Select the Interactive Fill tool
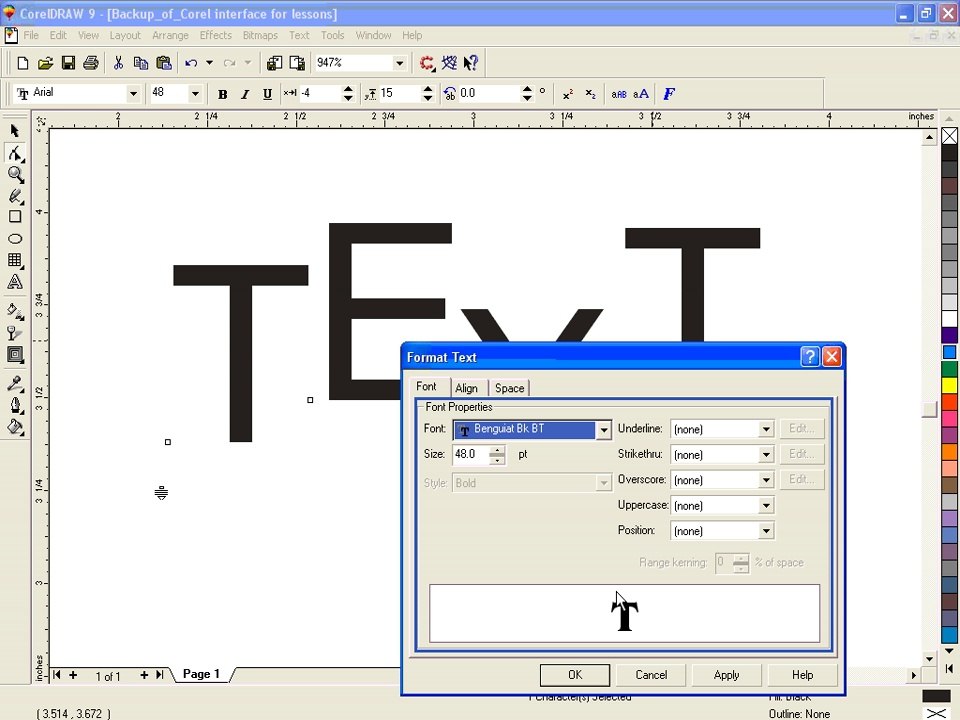 pyautogui.click(x=15, y=311)
